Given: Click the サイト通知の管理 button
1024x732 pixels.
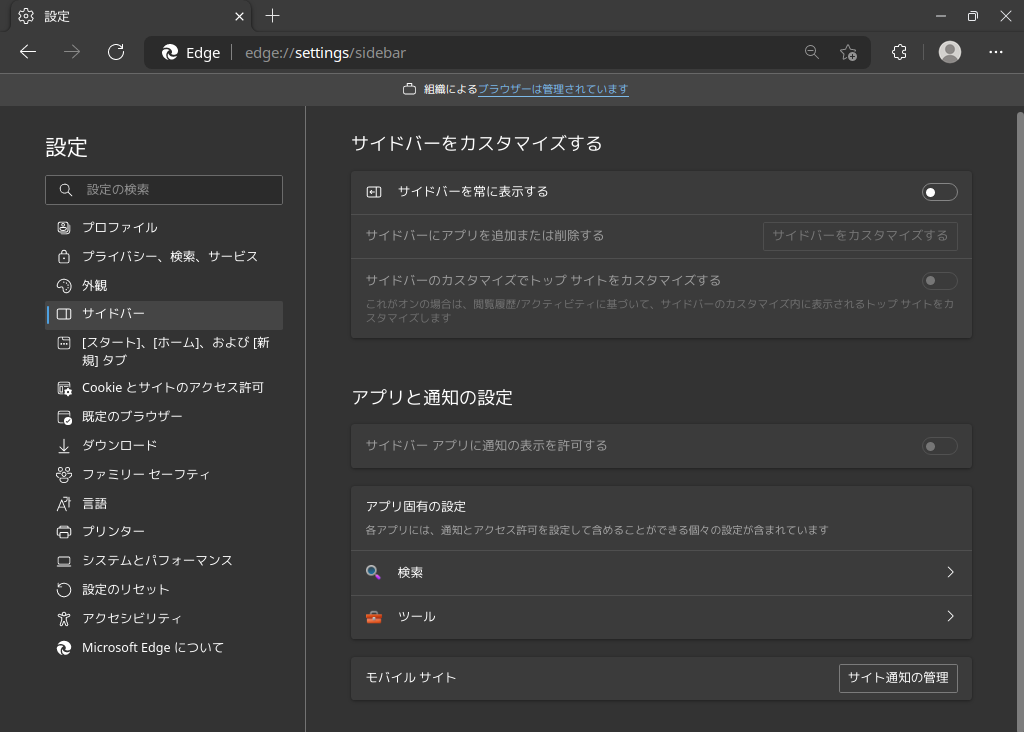Looking at the screenshot, I should [898, 678].
